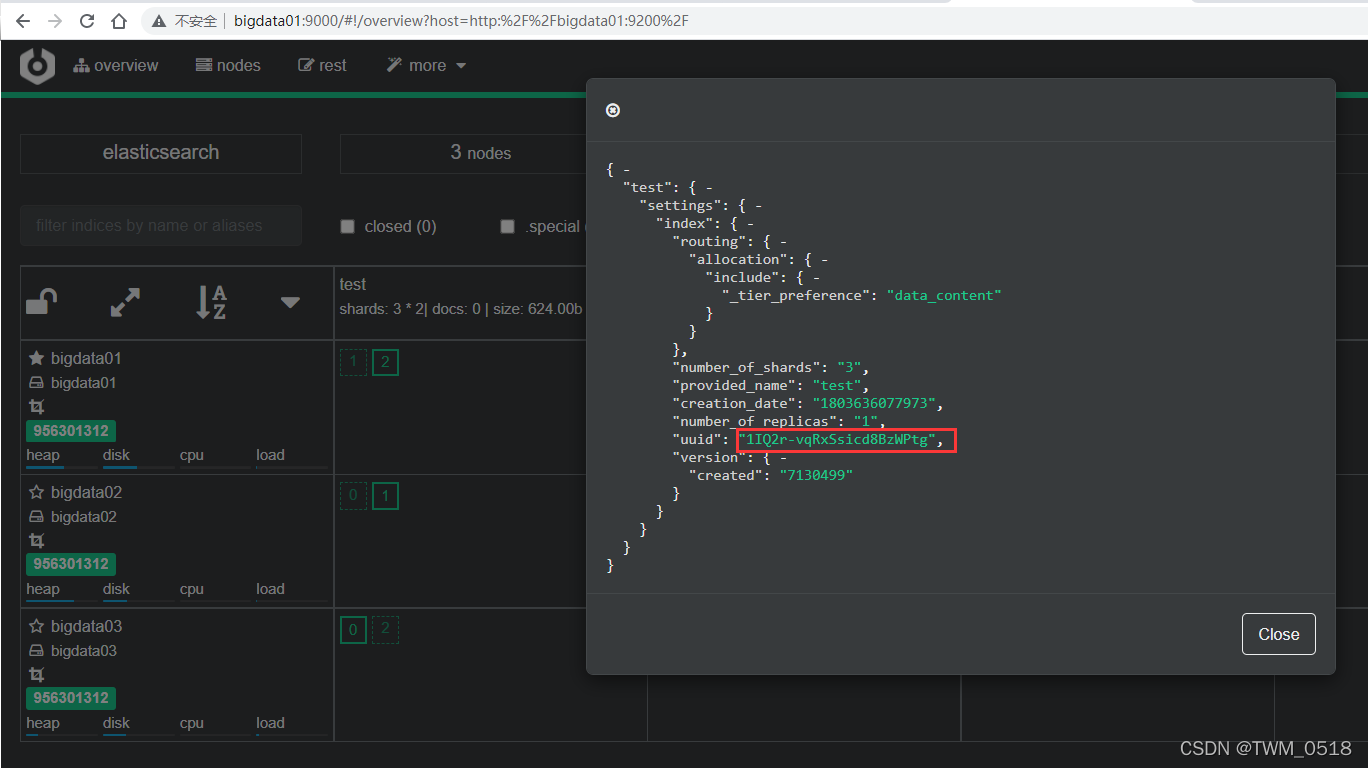This screenshot has height=768, width=1368.
Task: Select replica shard 1 on node bigdata01
Action: 353,362
